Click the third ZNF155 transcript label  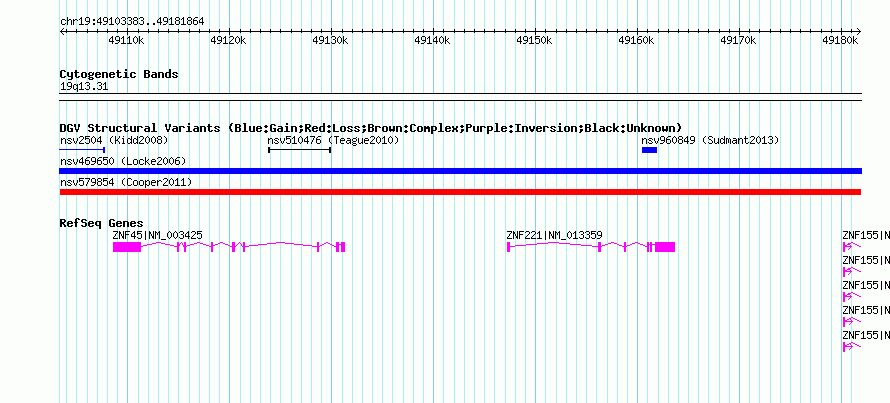pos(866,285)
